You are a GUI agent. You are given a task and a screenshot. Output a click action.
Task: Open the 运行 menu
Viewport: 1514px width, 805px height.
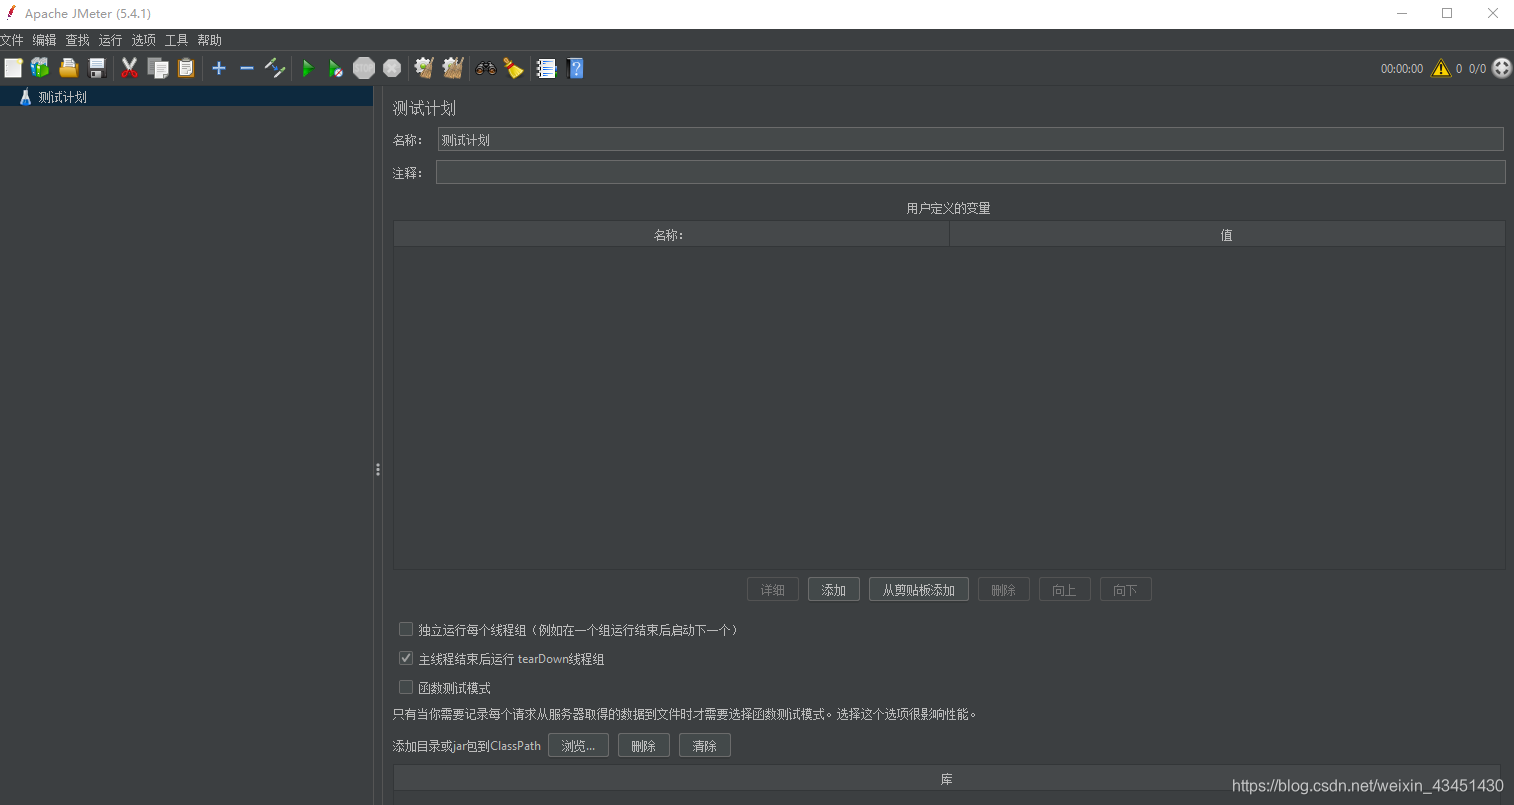pyautogui.click(x=110, y=40)
